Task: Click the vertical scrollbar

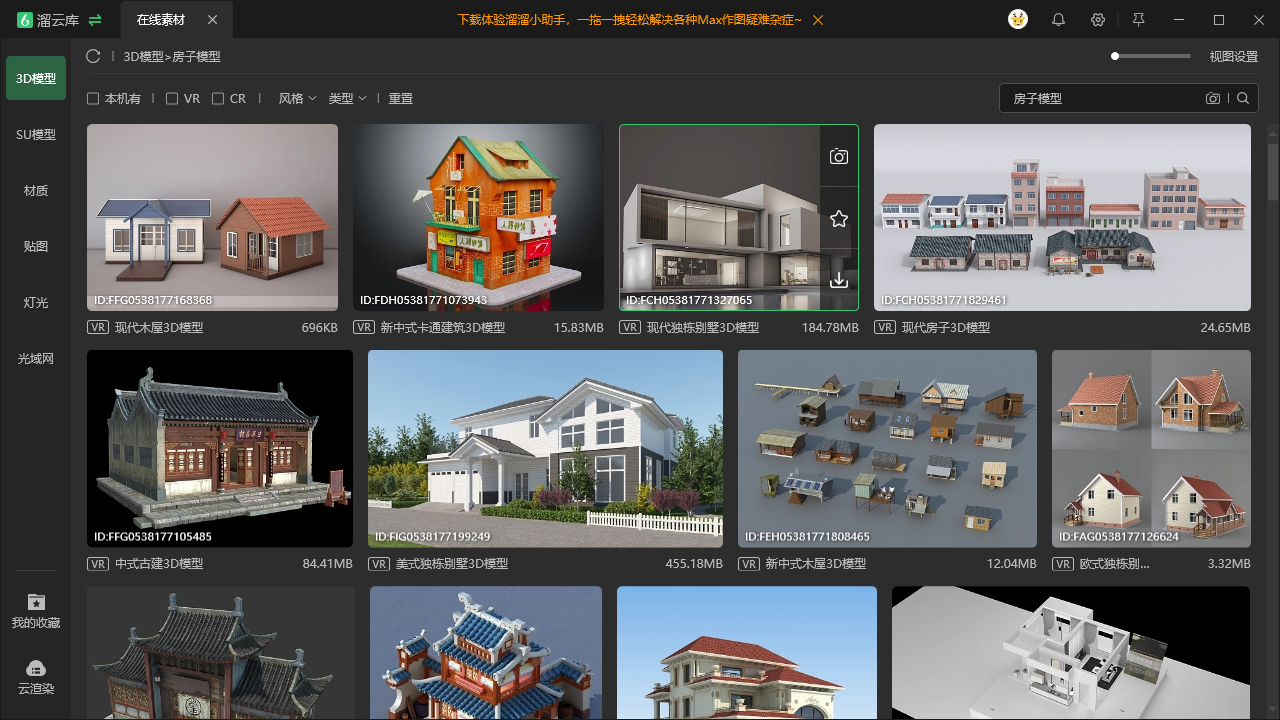Action: [1273, 172]
